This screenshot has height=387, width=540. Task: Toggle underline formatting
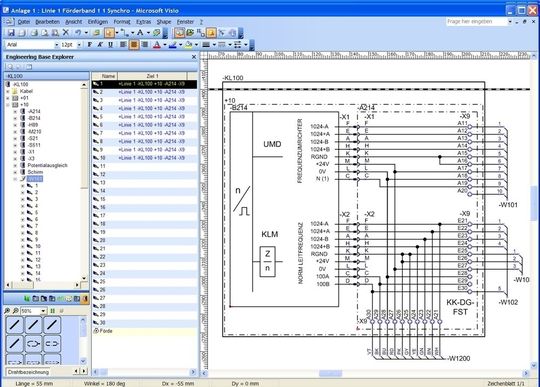(x=110, y=44)
